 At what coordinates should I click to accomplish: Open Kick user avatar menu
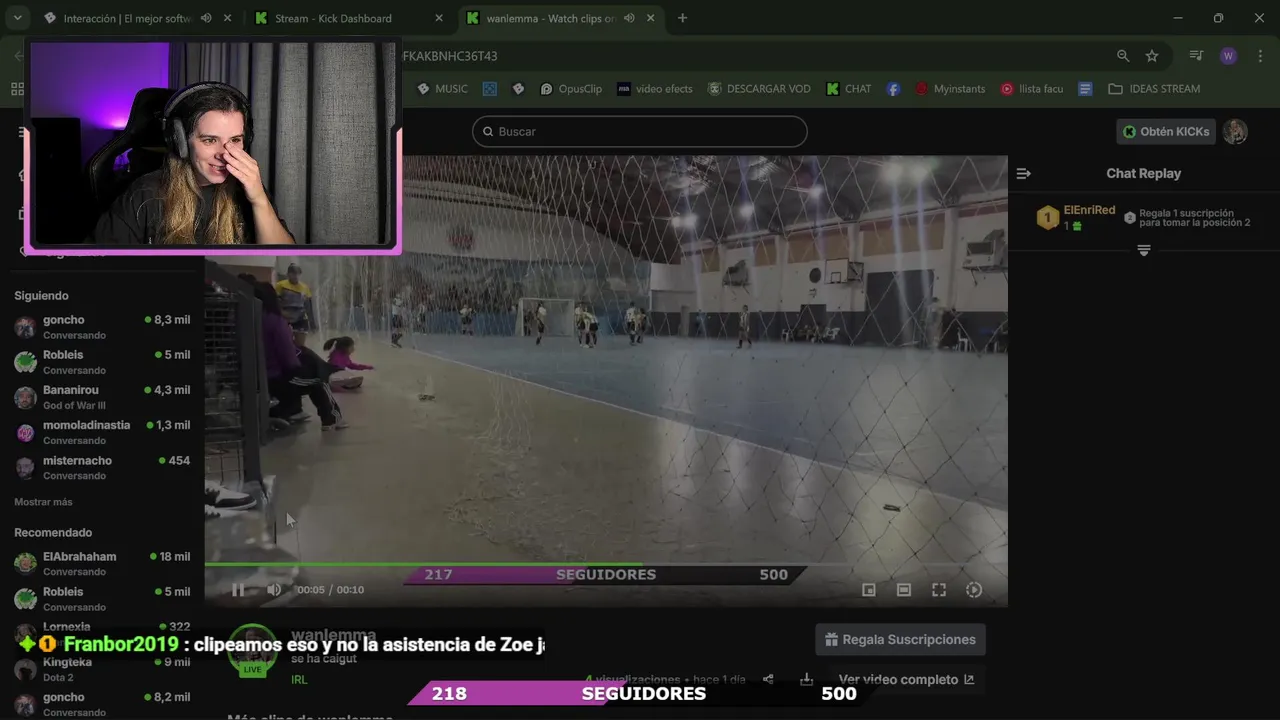1235,131
